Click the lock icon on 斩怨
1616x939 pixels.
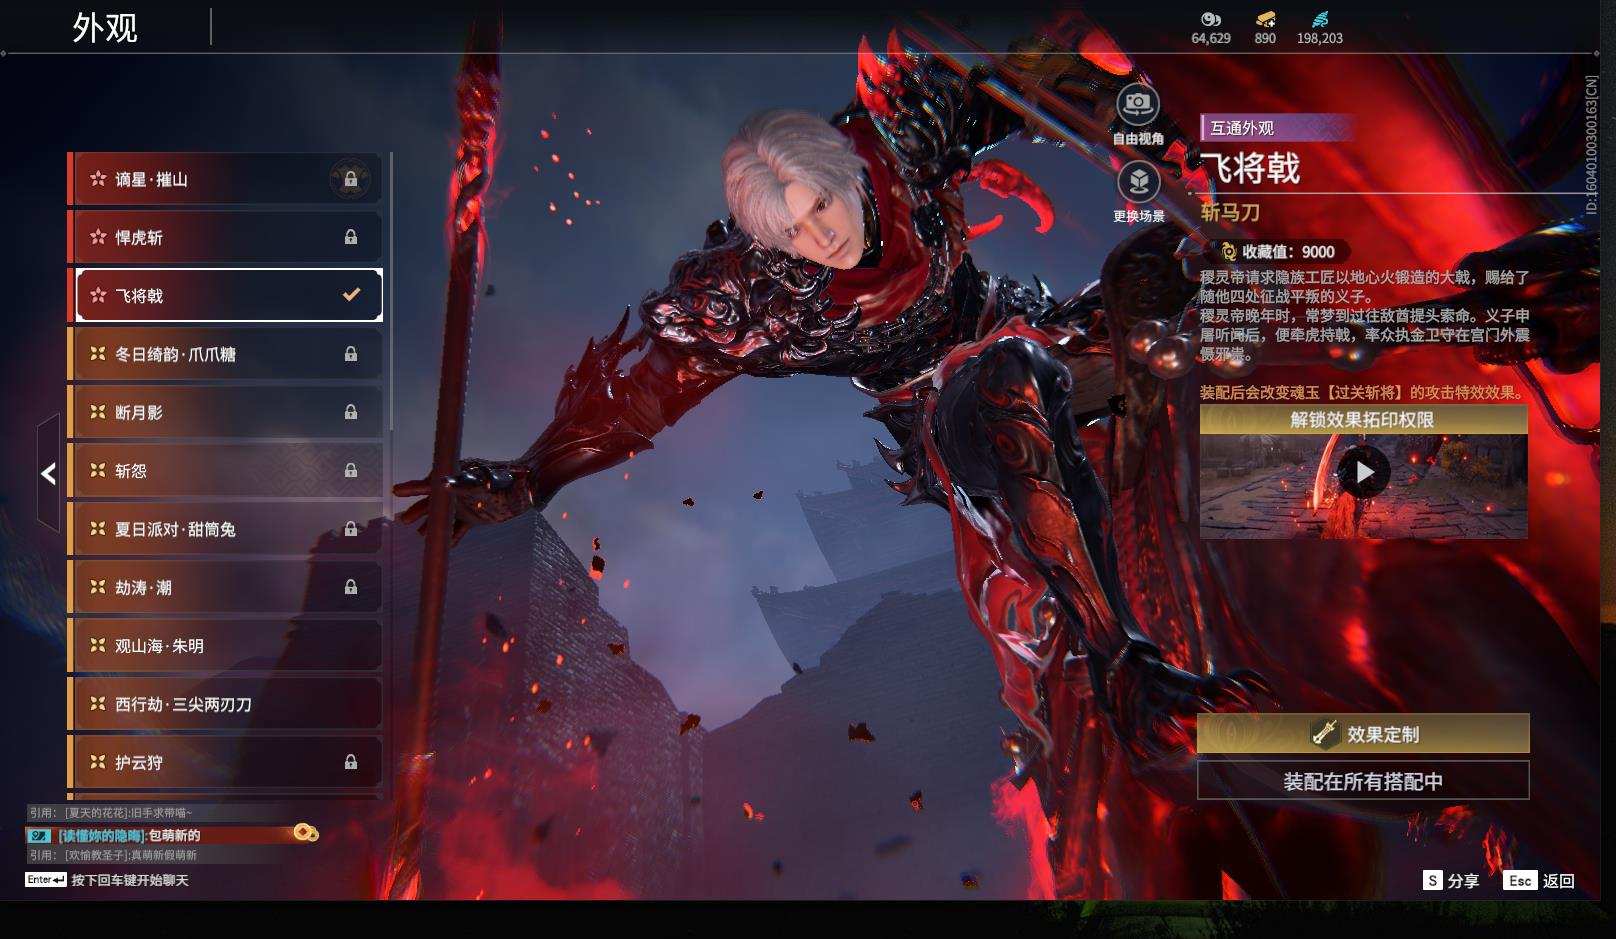point(351,470)
